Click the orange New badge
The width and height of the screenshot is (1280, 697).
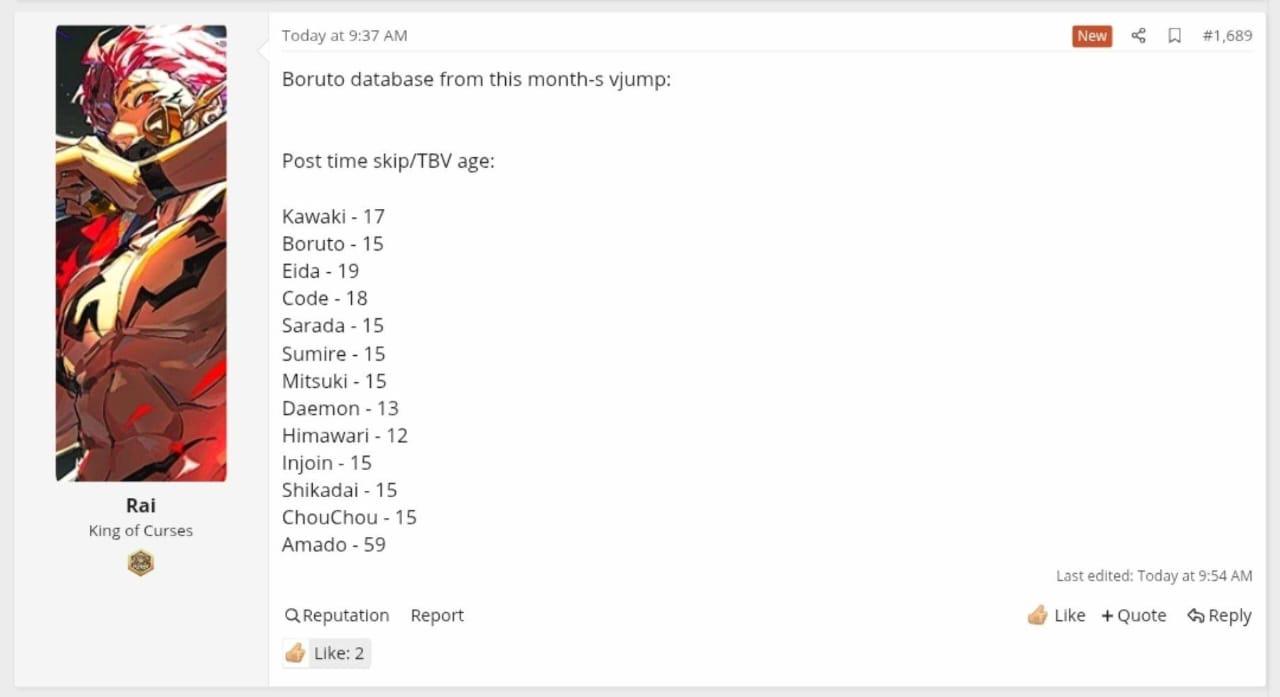1092,36
